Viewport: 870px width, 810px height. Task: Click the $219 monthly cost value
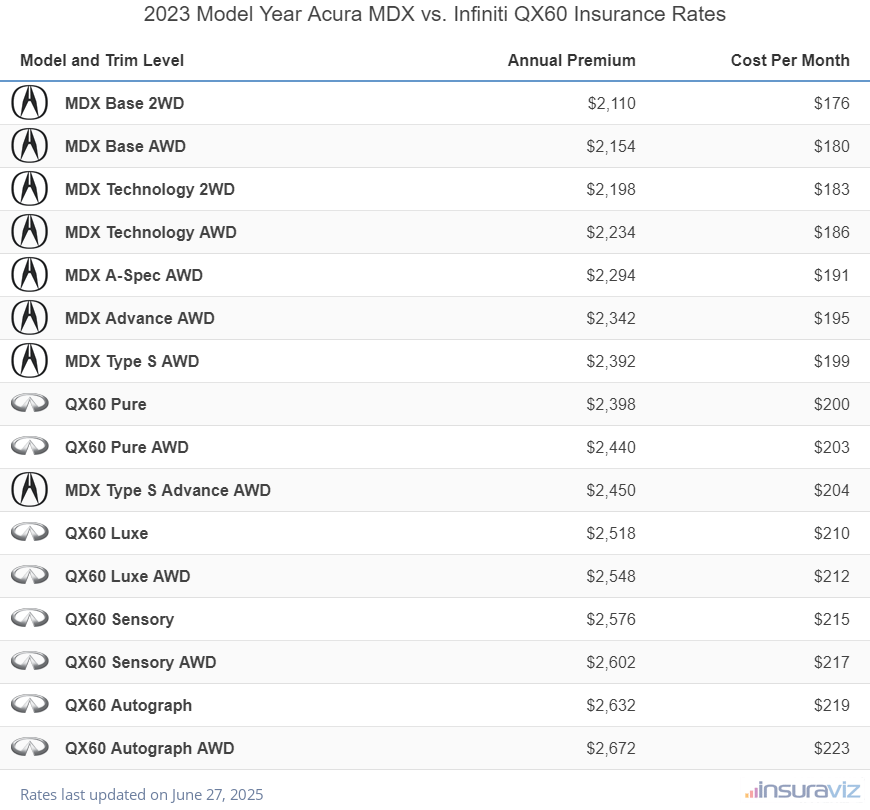832,705
